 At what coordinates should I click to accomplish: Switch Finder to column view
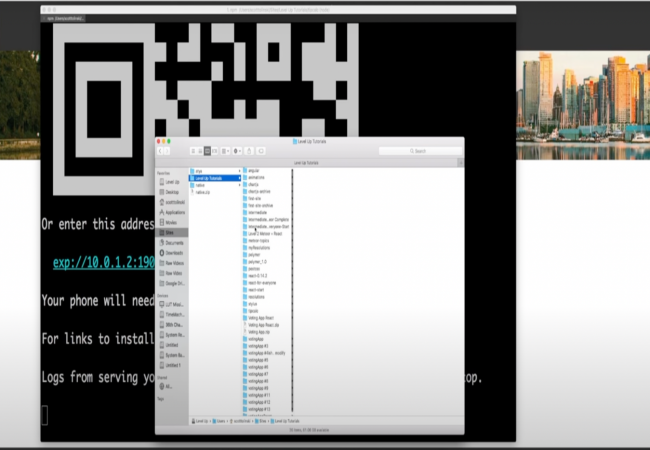207,151
